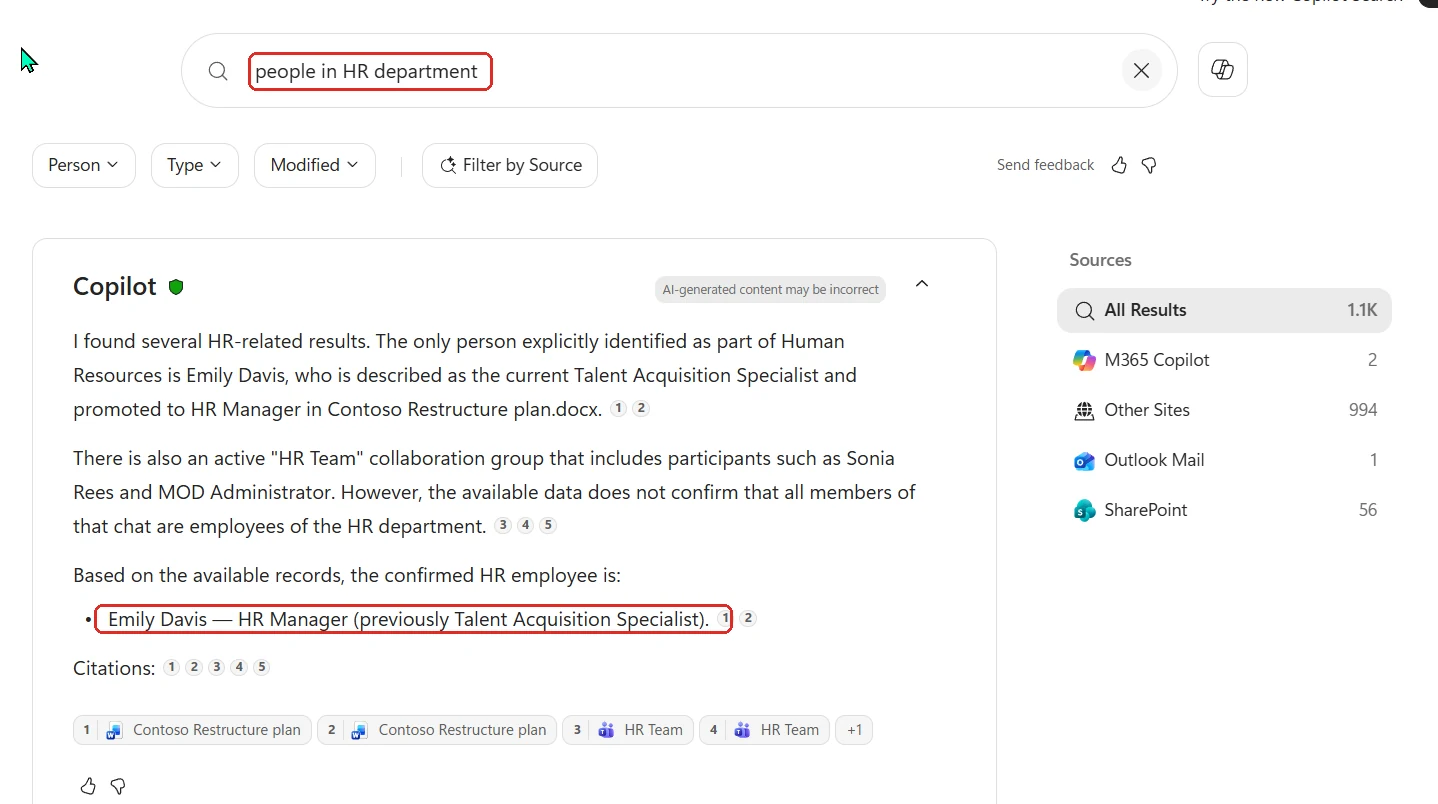The image size is (1438, 804).
Task: Click the magnifier icon in the search box
Action: pyautogui.click(x=218, y=71)
